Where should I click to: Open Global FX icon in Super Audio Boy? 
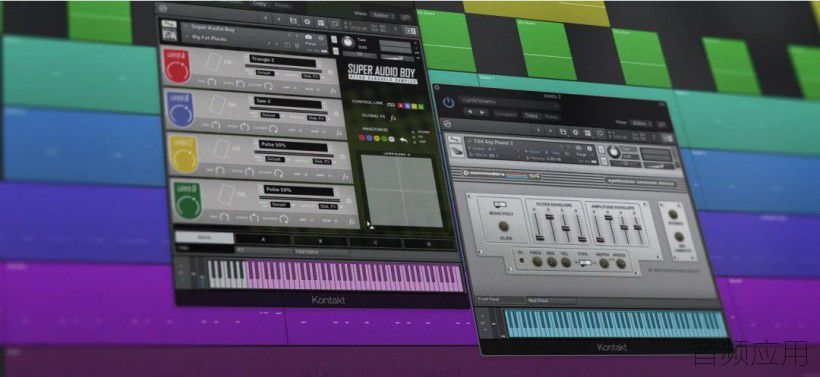[394, 118]
